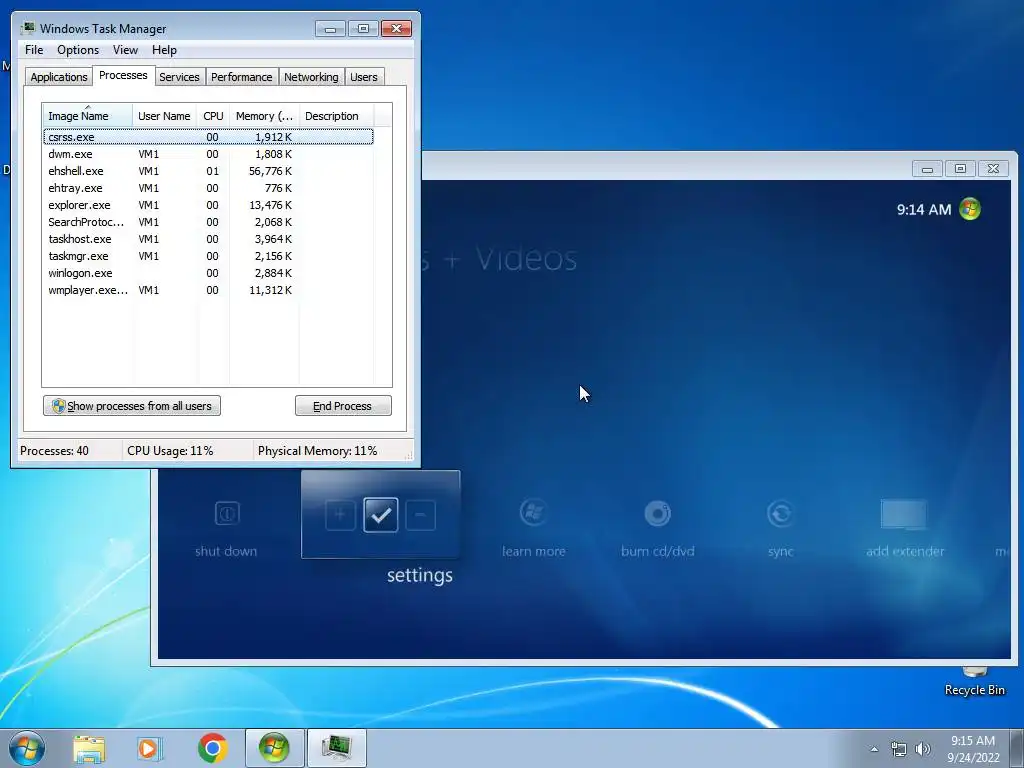Viewport: 1024px width, 768px height.
Task: Click the Windows Start orb
Action: 27,748
